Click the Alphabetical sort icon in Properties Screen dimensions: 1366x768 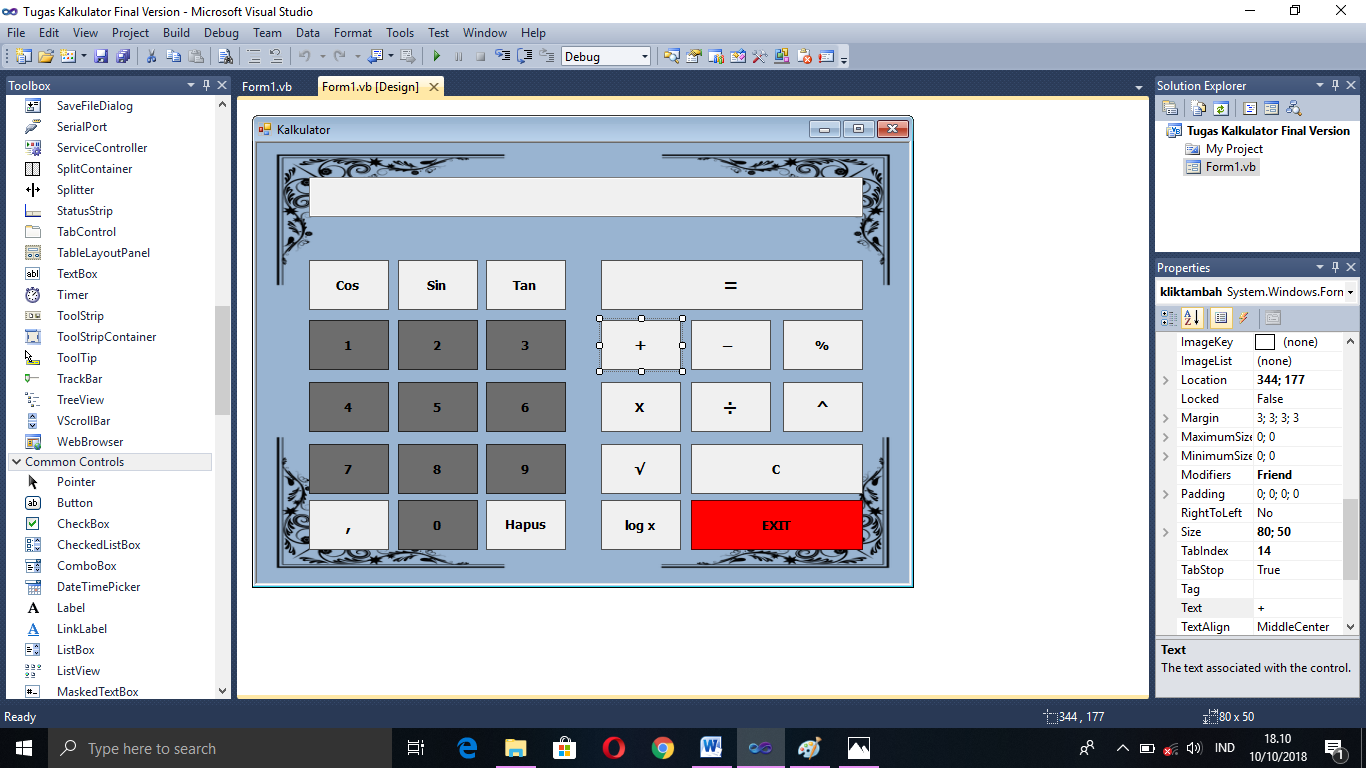click(x=1191, y=317)
